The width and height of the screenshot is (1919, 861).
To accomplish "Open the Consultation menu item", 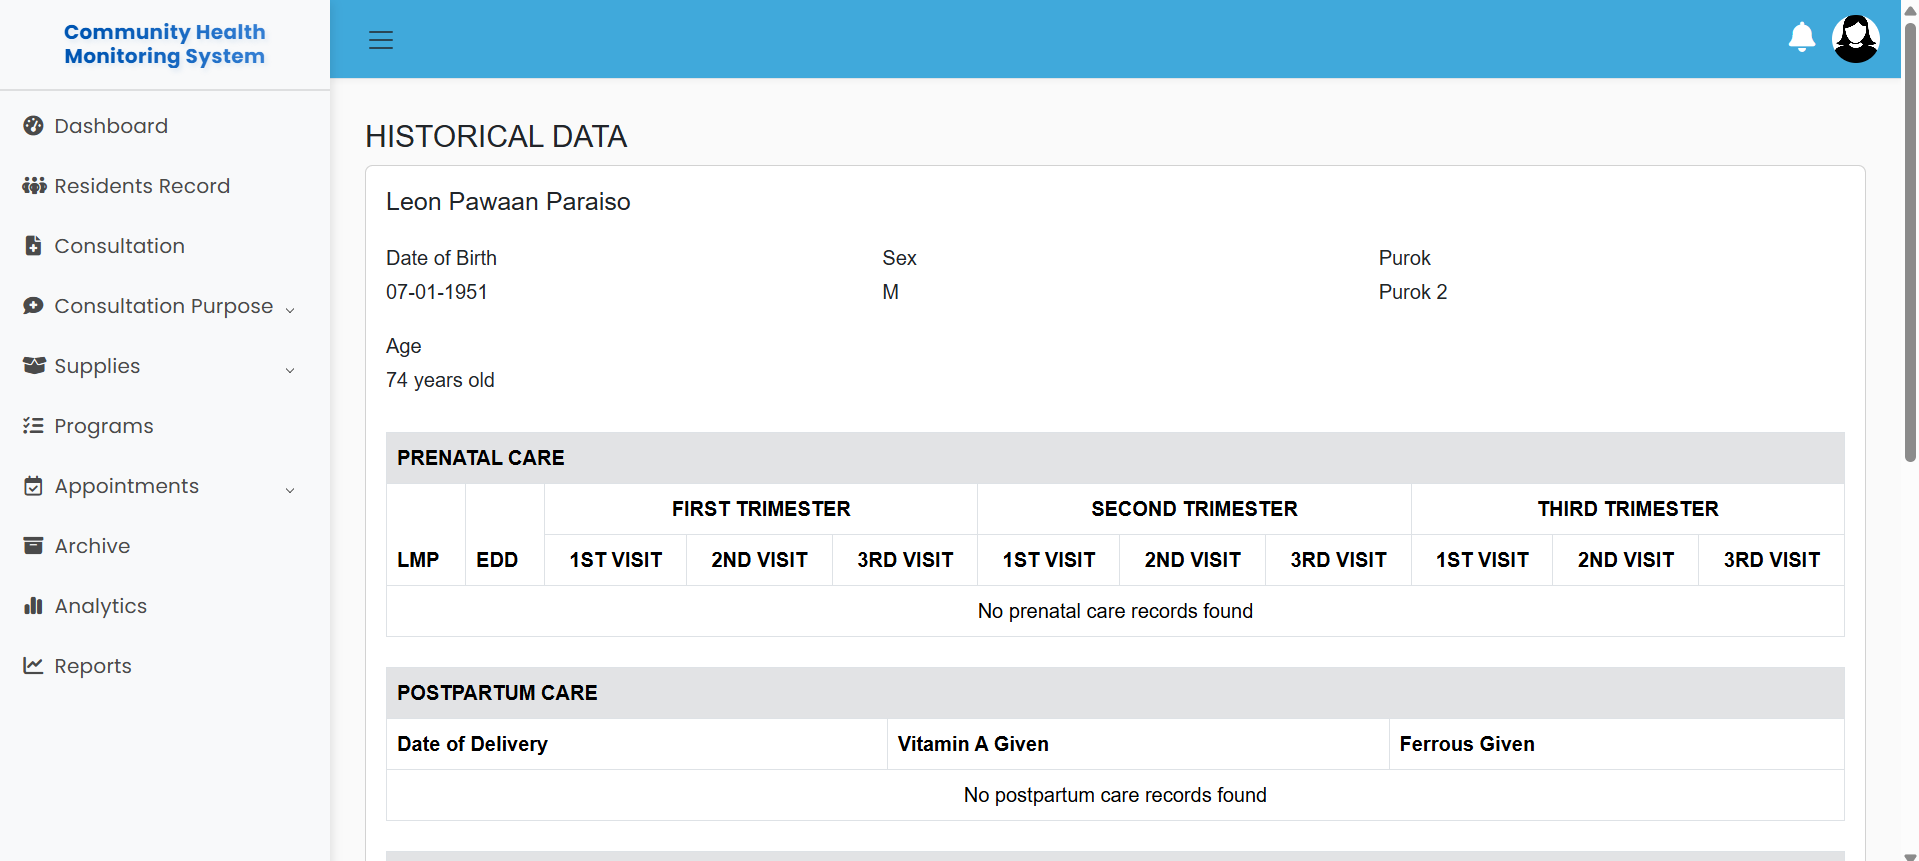I will pos(119,246).
